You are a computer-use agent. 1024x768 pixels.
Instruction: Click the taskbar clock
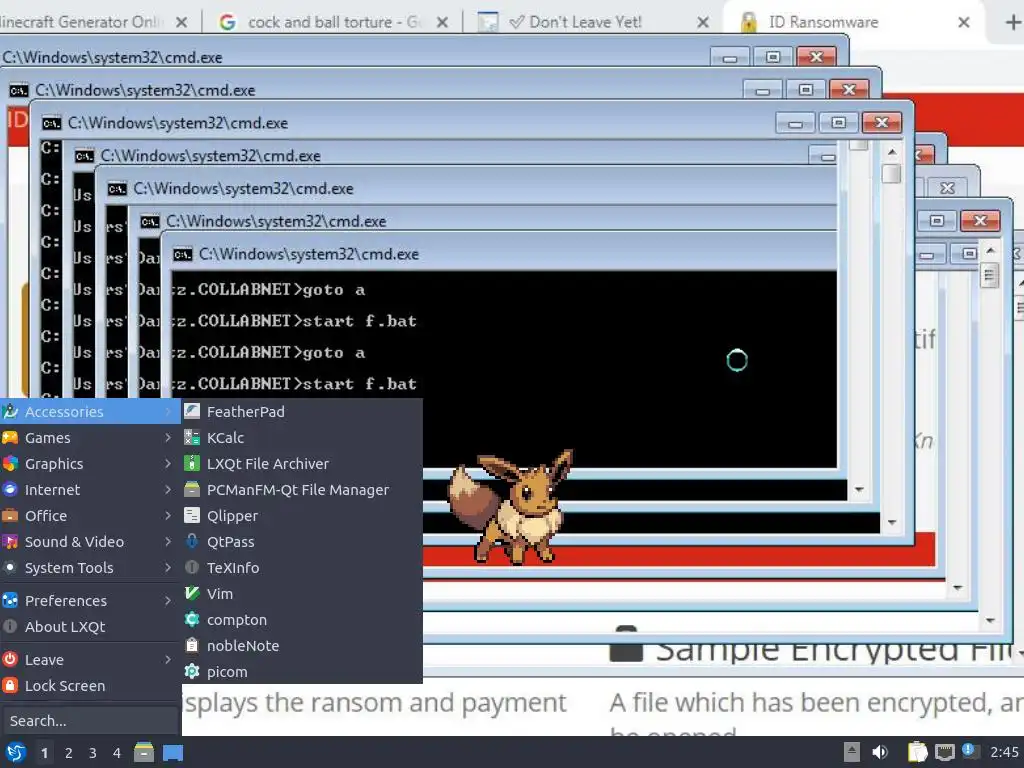tap(1004, 752)
